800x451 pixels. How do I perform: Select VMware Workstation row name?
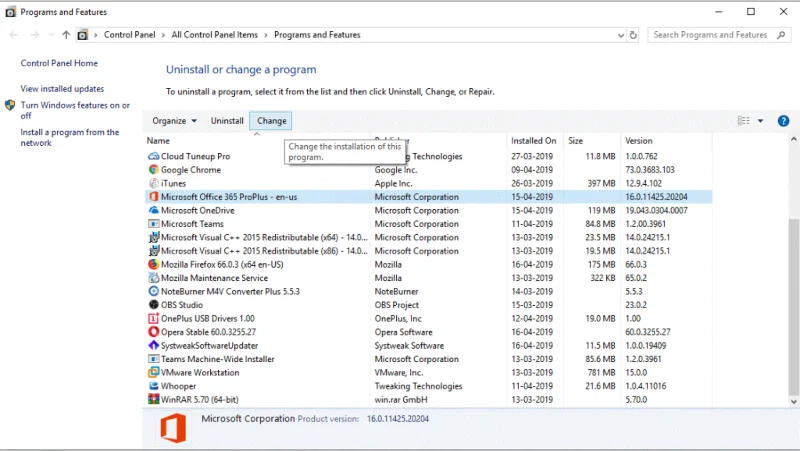point(200,372)
